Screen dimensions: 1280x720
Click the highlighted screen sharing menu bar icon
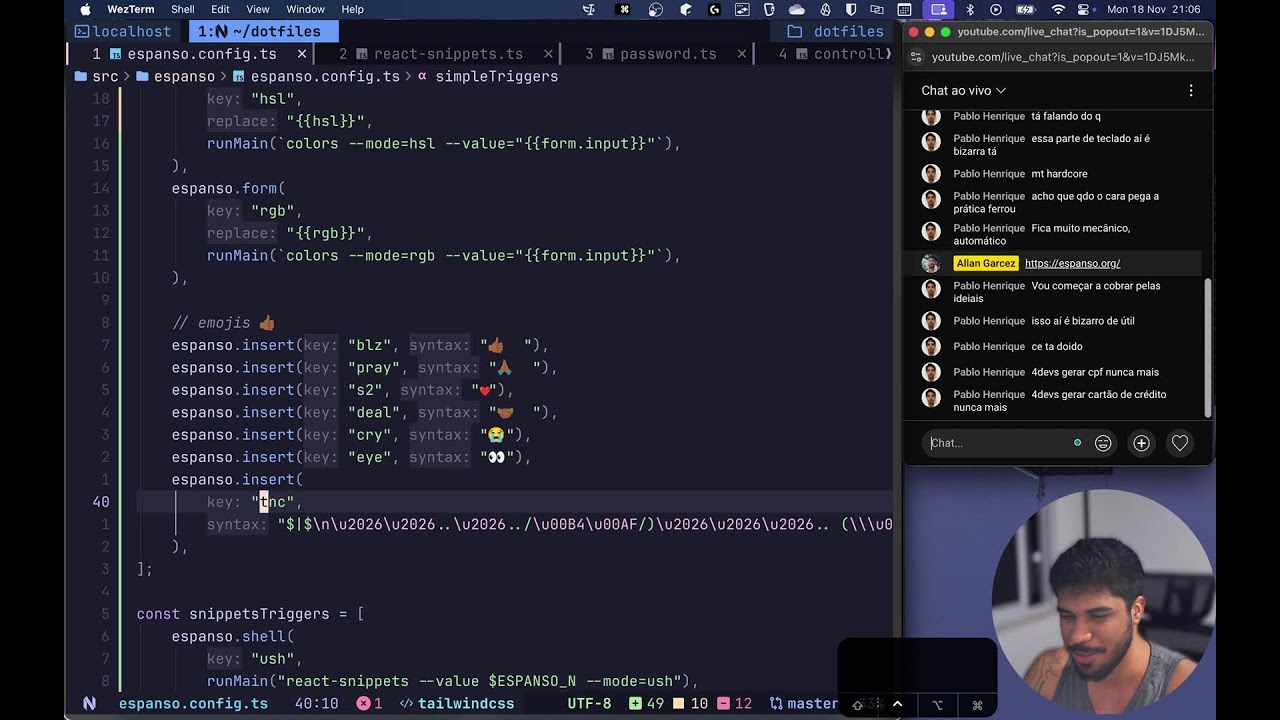939,9
